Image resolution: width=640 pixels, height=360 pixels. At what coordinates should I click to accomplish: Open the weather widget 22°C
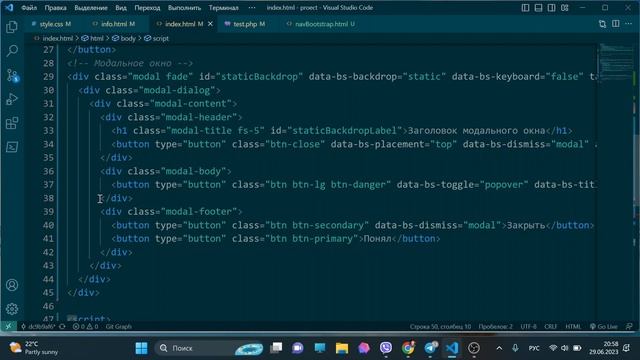(x=33, y=348)
